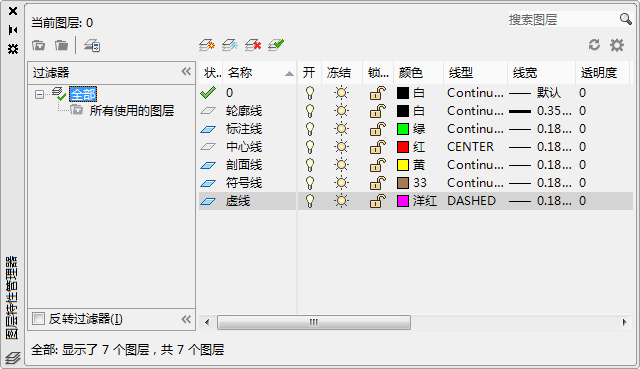Viewport: 640px width, 369px height.
Task: Click the status icon of 剖面线 layer
Action: [x=208, y=165]
